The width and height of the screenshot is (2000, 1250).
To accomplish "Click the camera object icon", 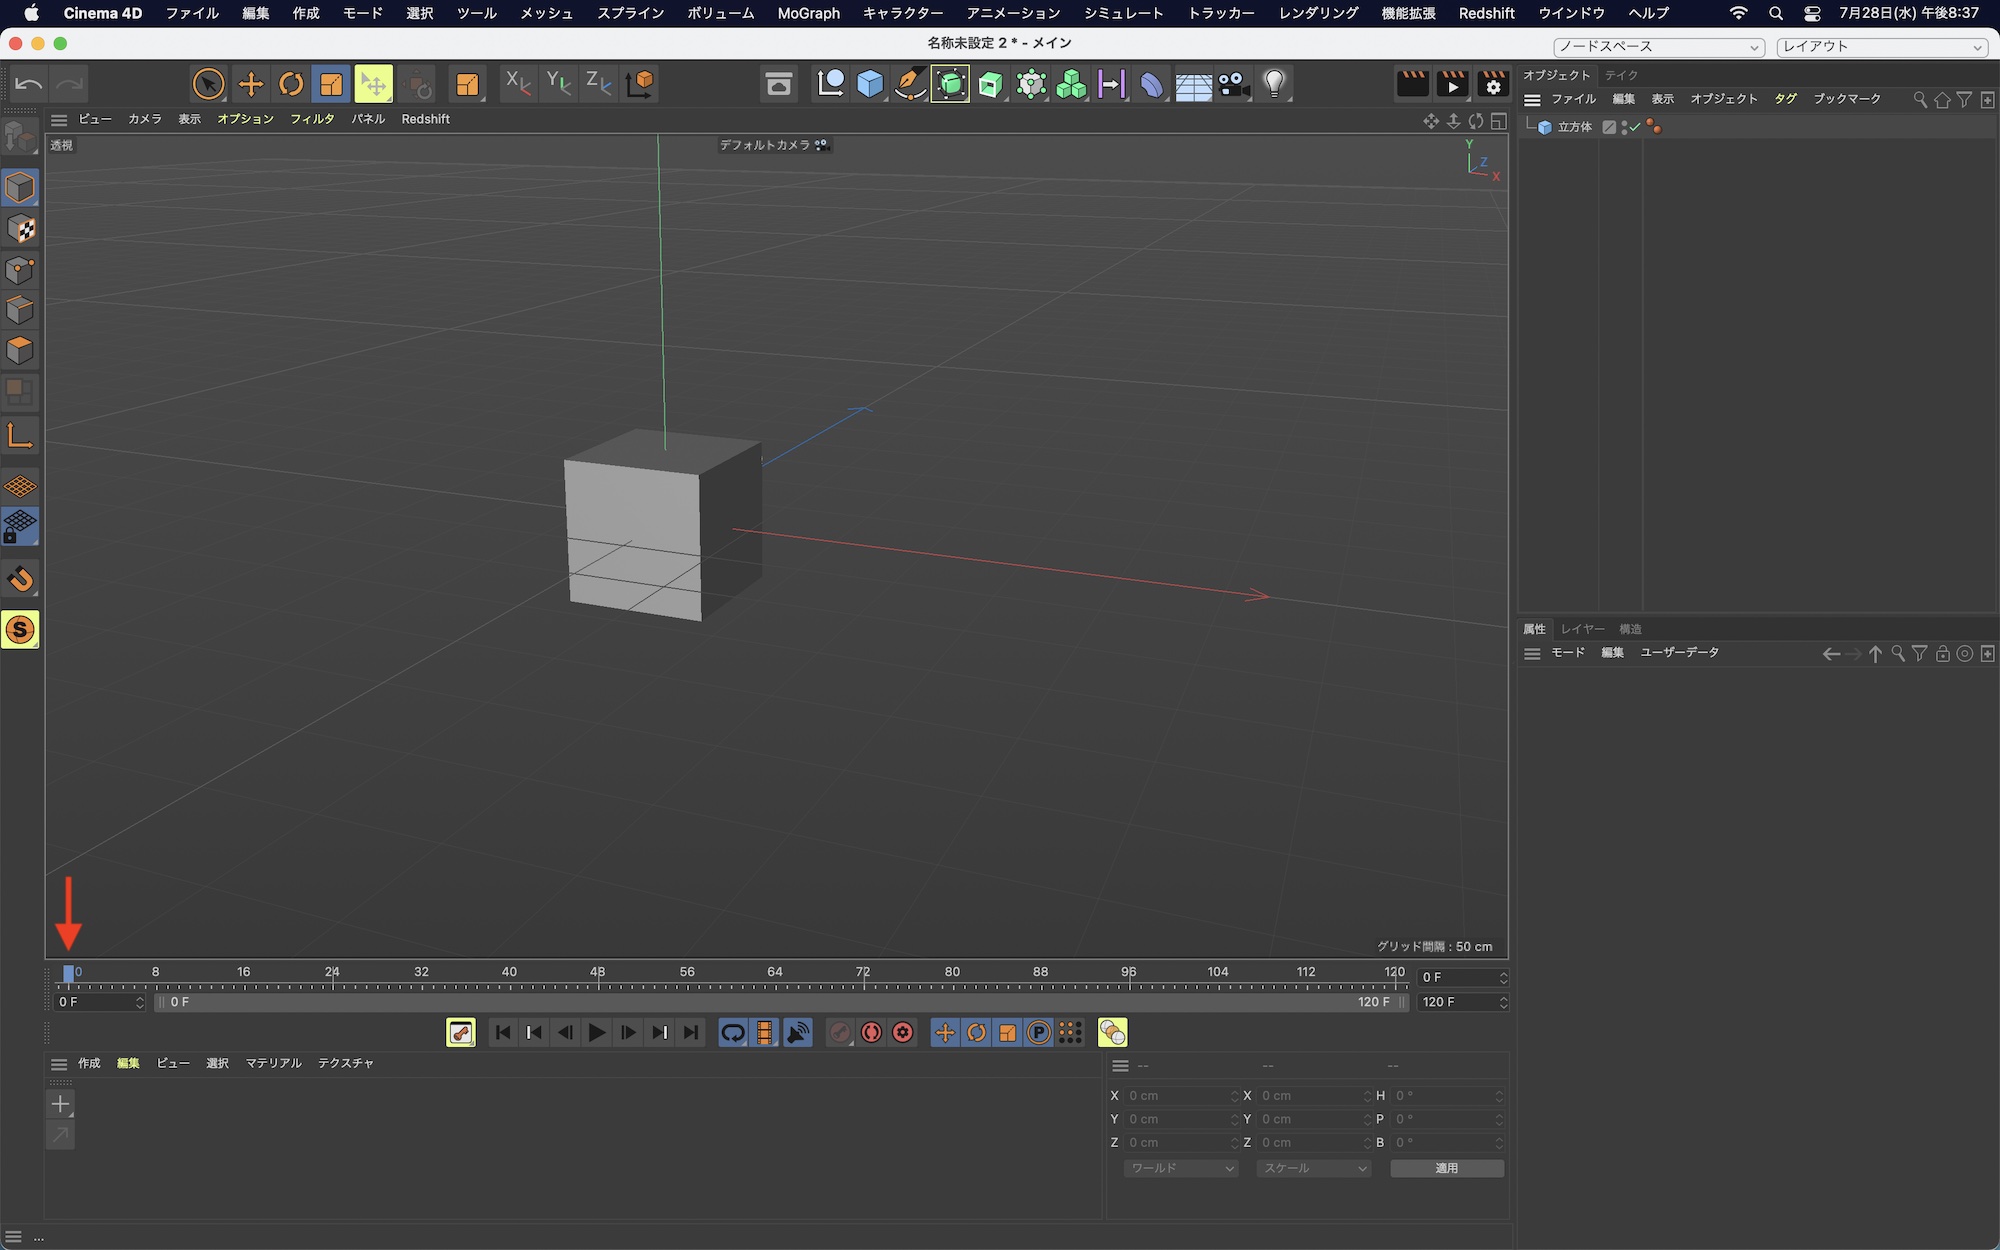I will coord(1234,84).
